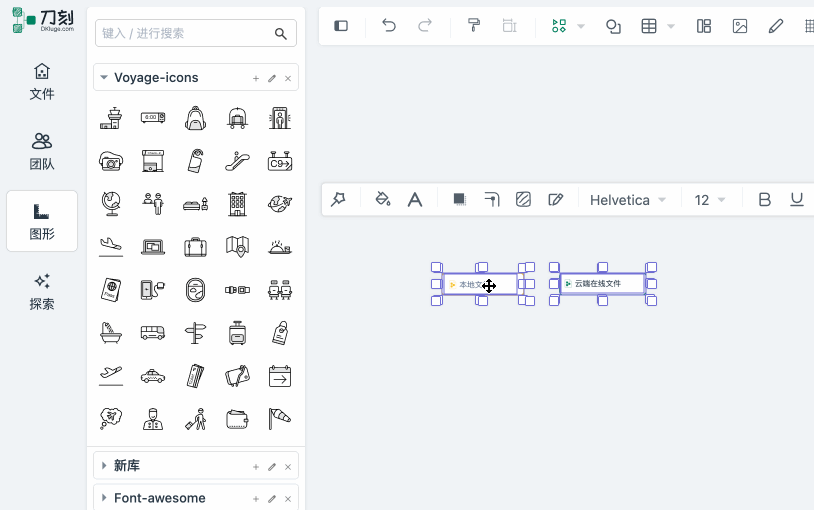Switch to the 团队 tab
The height and width of the screenshot is (510, 814).
point(42,151)
